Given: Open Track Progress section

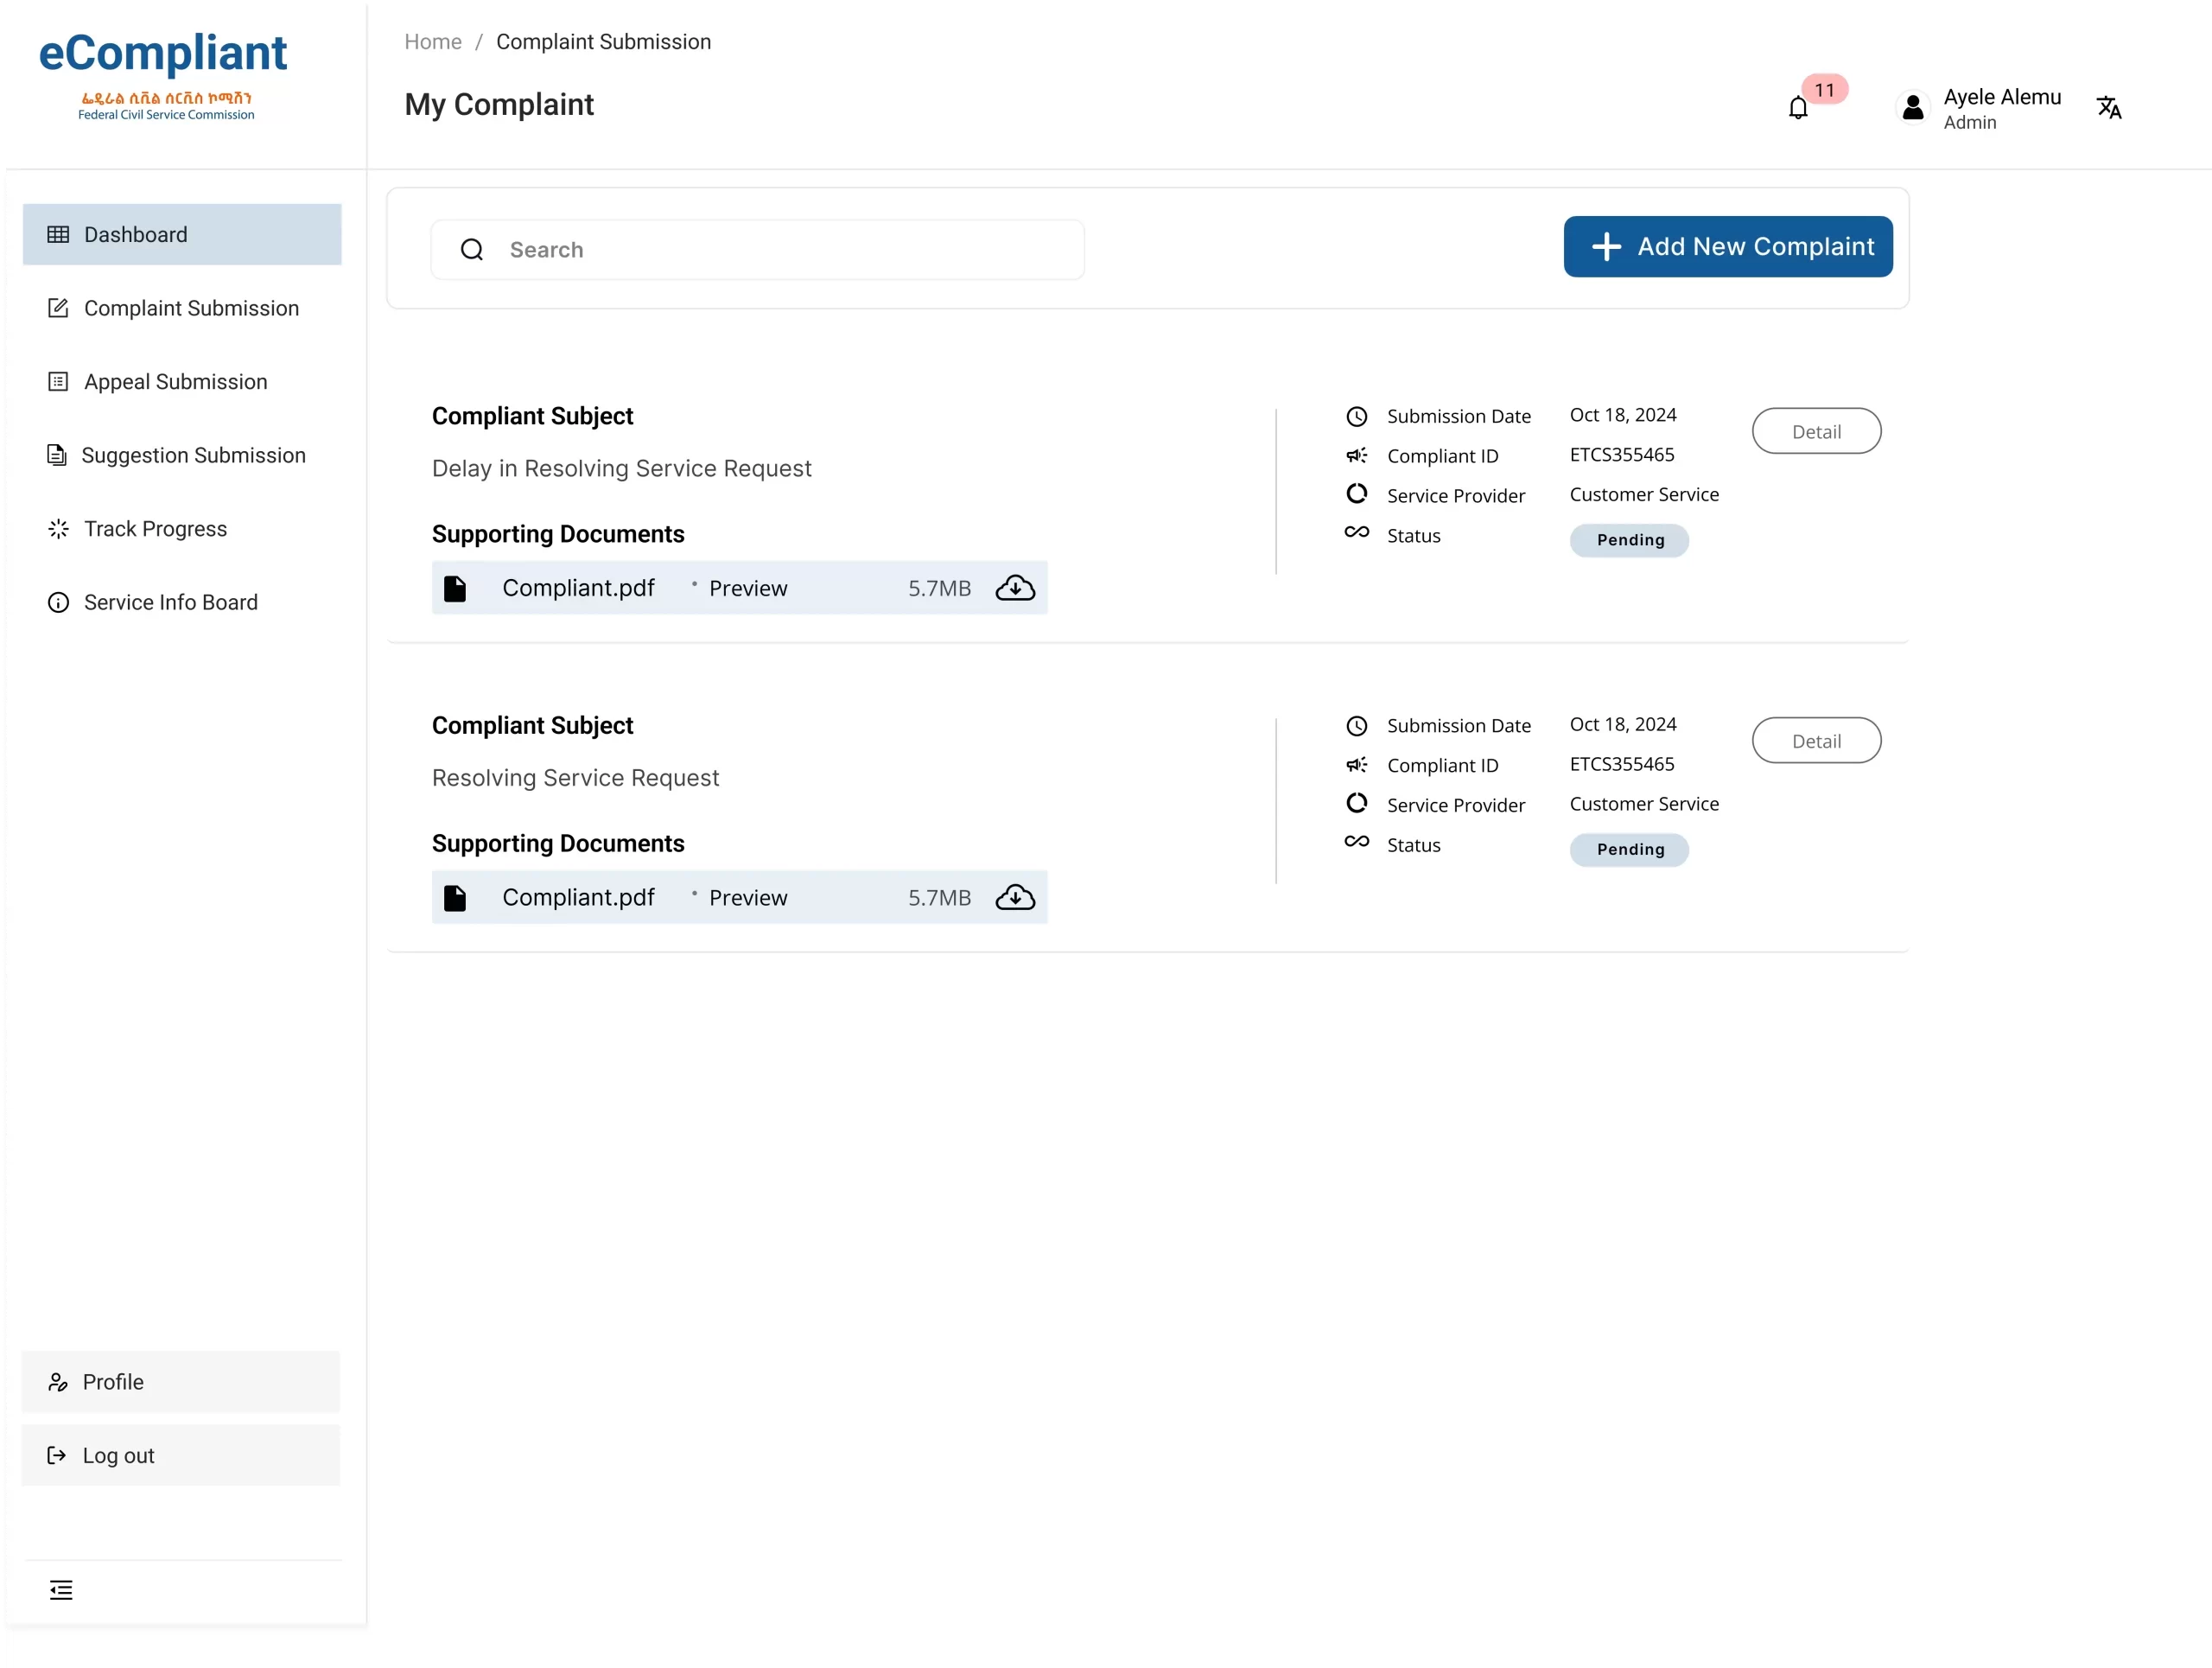Looking at the screenshot, I should click(155, 529).
